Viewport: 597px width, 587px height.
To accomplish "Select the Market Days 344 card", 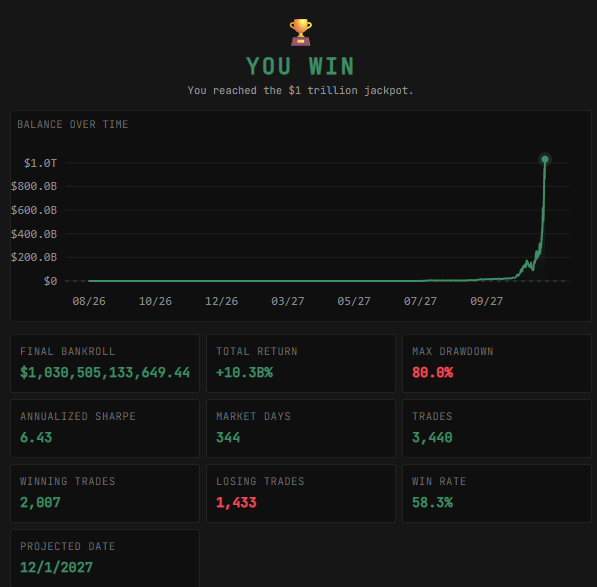I will pos(301,428).
